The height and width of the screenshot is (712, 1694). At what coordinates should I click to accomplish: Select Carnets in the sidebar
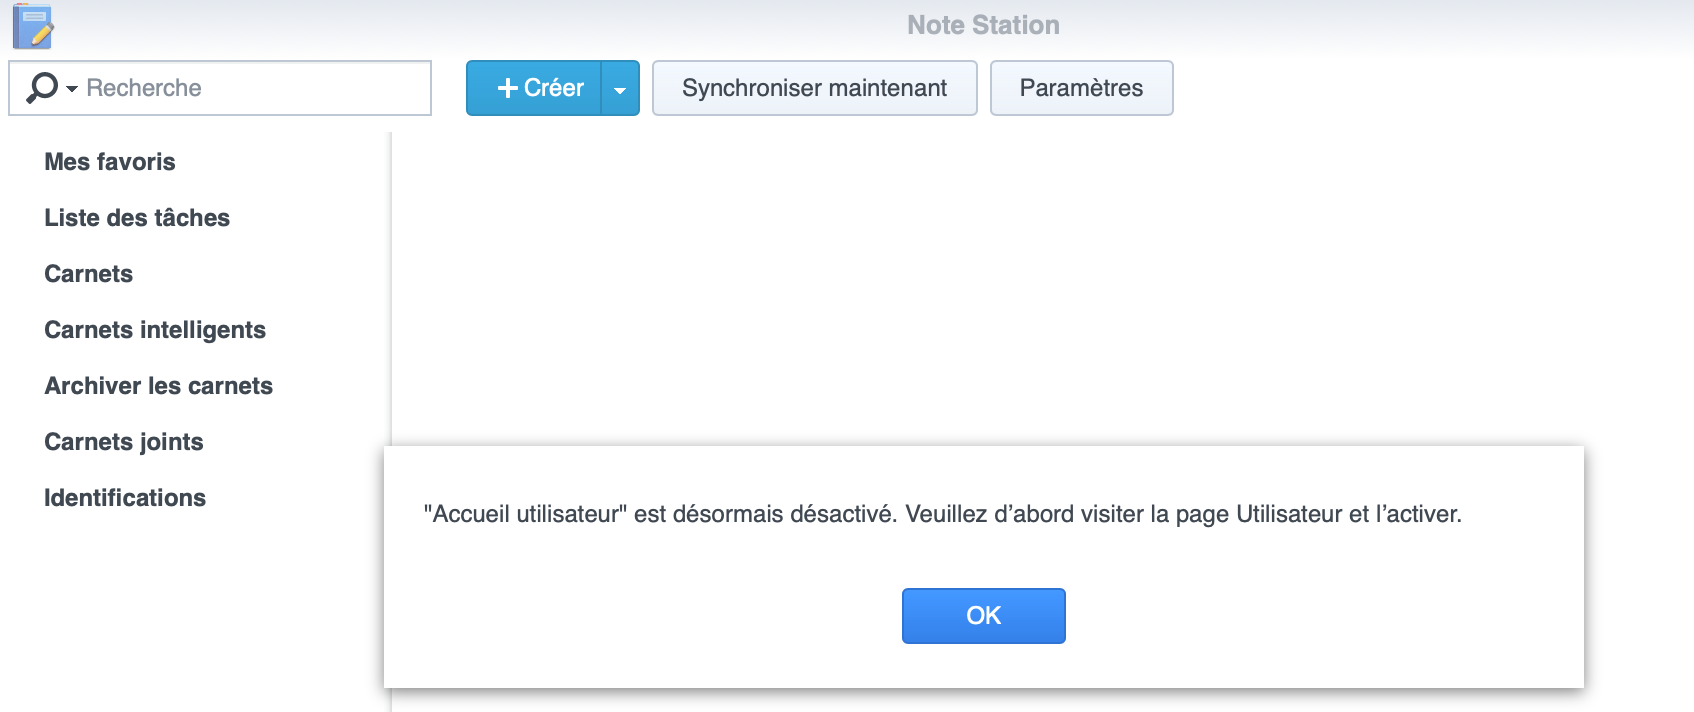89,274
